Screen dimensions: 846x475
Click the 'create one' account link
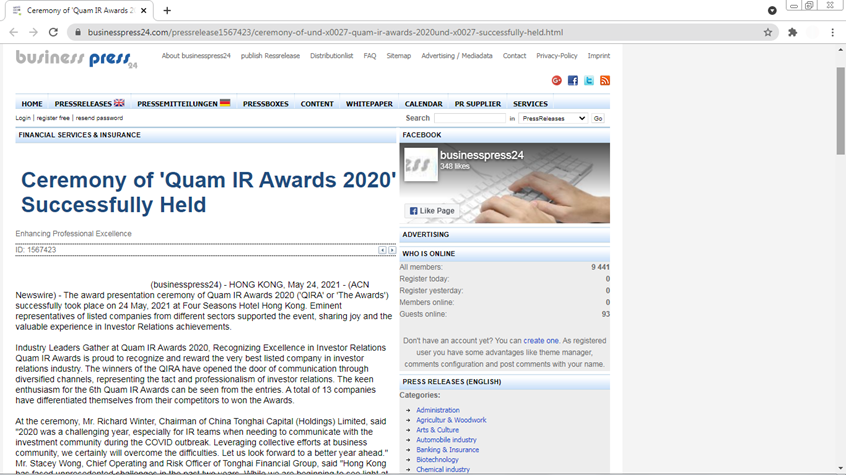pos(541,341)
